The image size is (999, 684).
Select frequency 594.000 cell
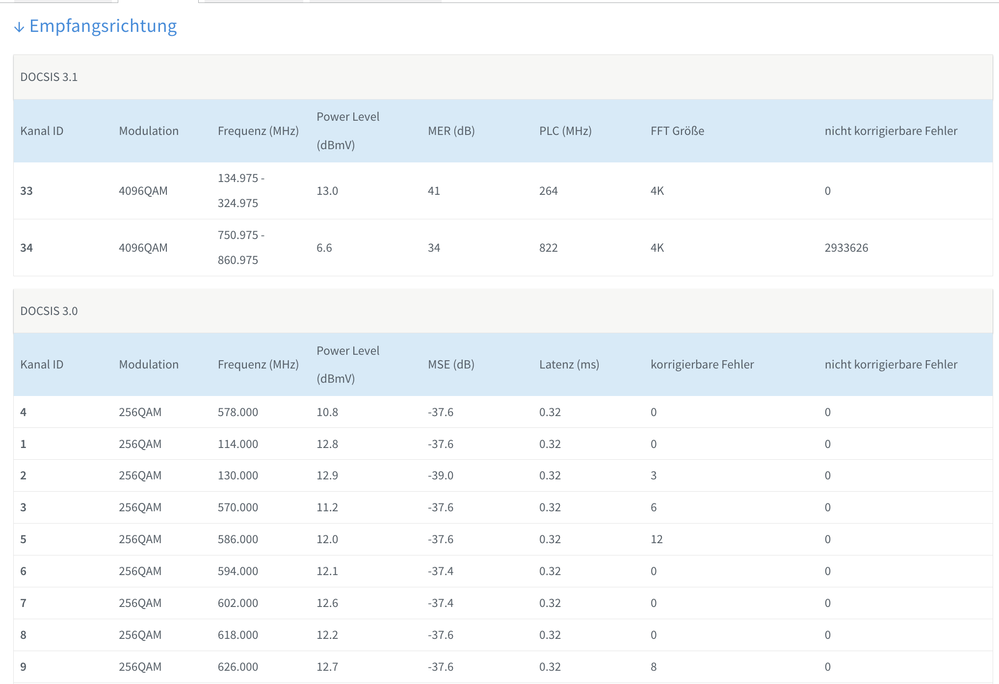point(238,571)
